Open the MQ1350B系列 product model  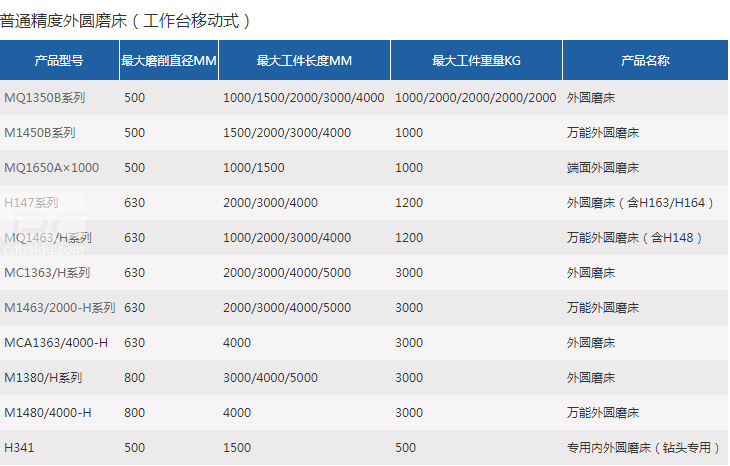pyautogui.click(x=45, y=98)
